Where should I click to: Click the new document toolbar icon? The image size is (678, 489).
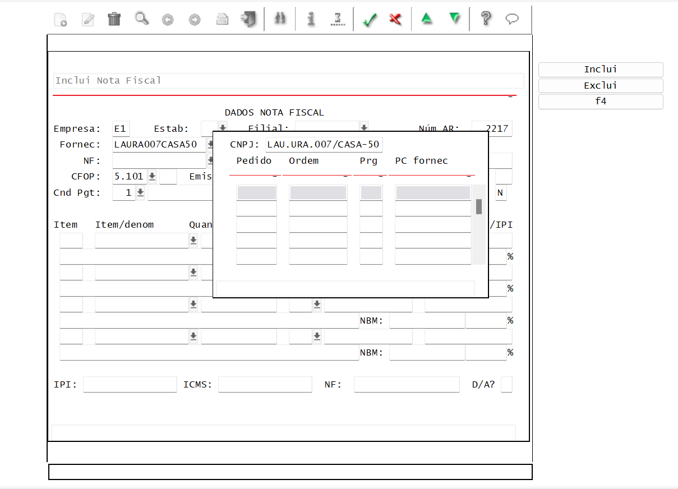click(61, 19)
